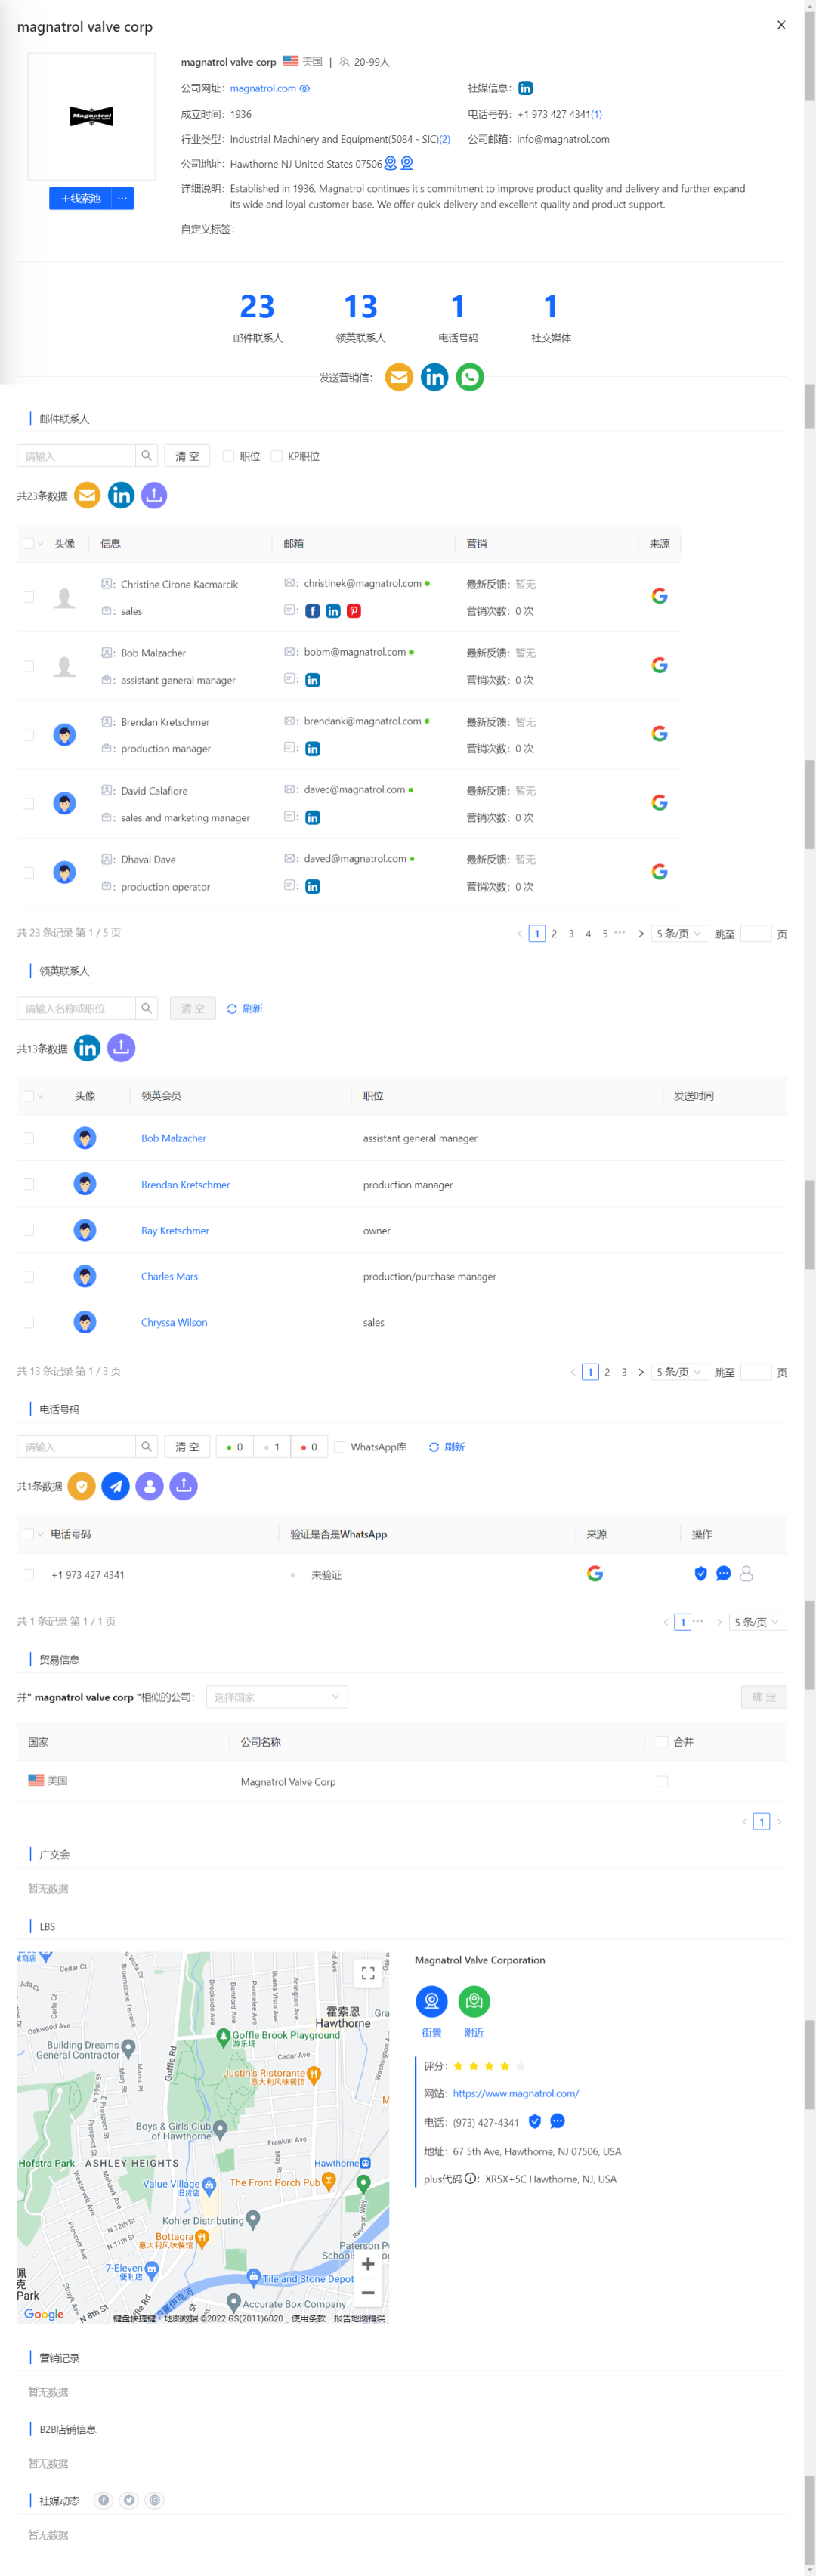Click the purple contact icon beside 共1条数据
The width and height of the screenshot is (816, 2576).
(150, 1486)
